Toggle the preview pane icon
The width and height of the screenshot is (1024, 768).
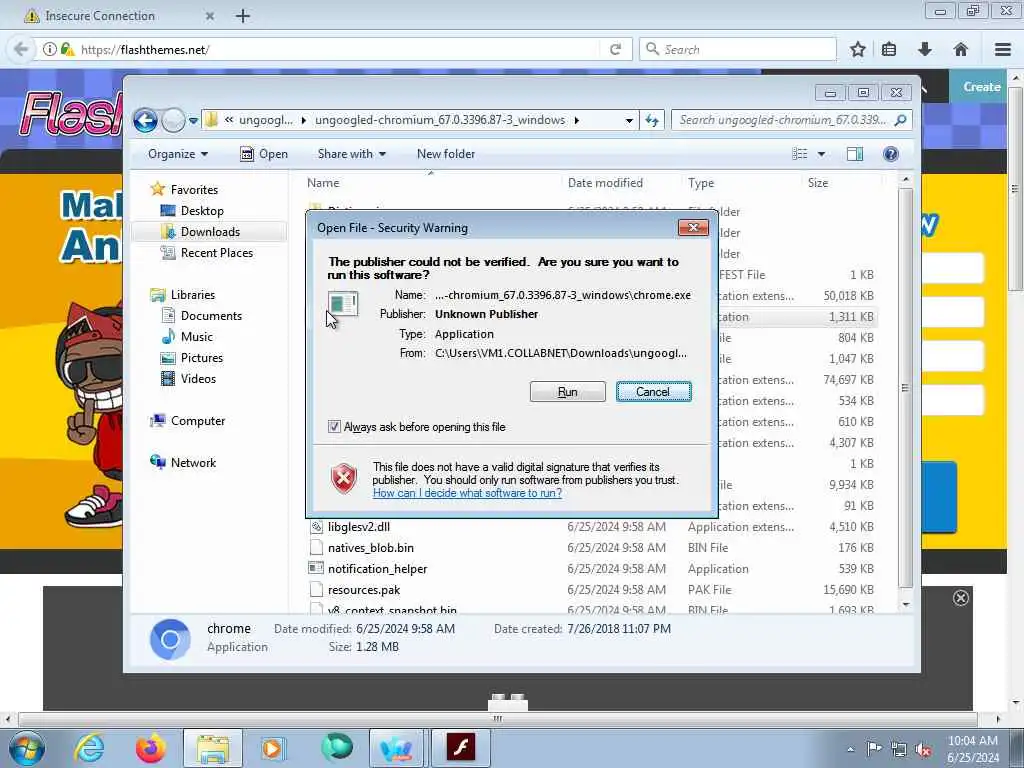855,154
